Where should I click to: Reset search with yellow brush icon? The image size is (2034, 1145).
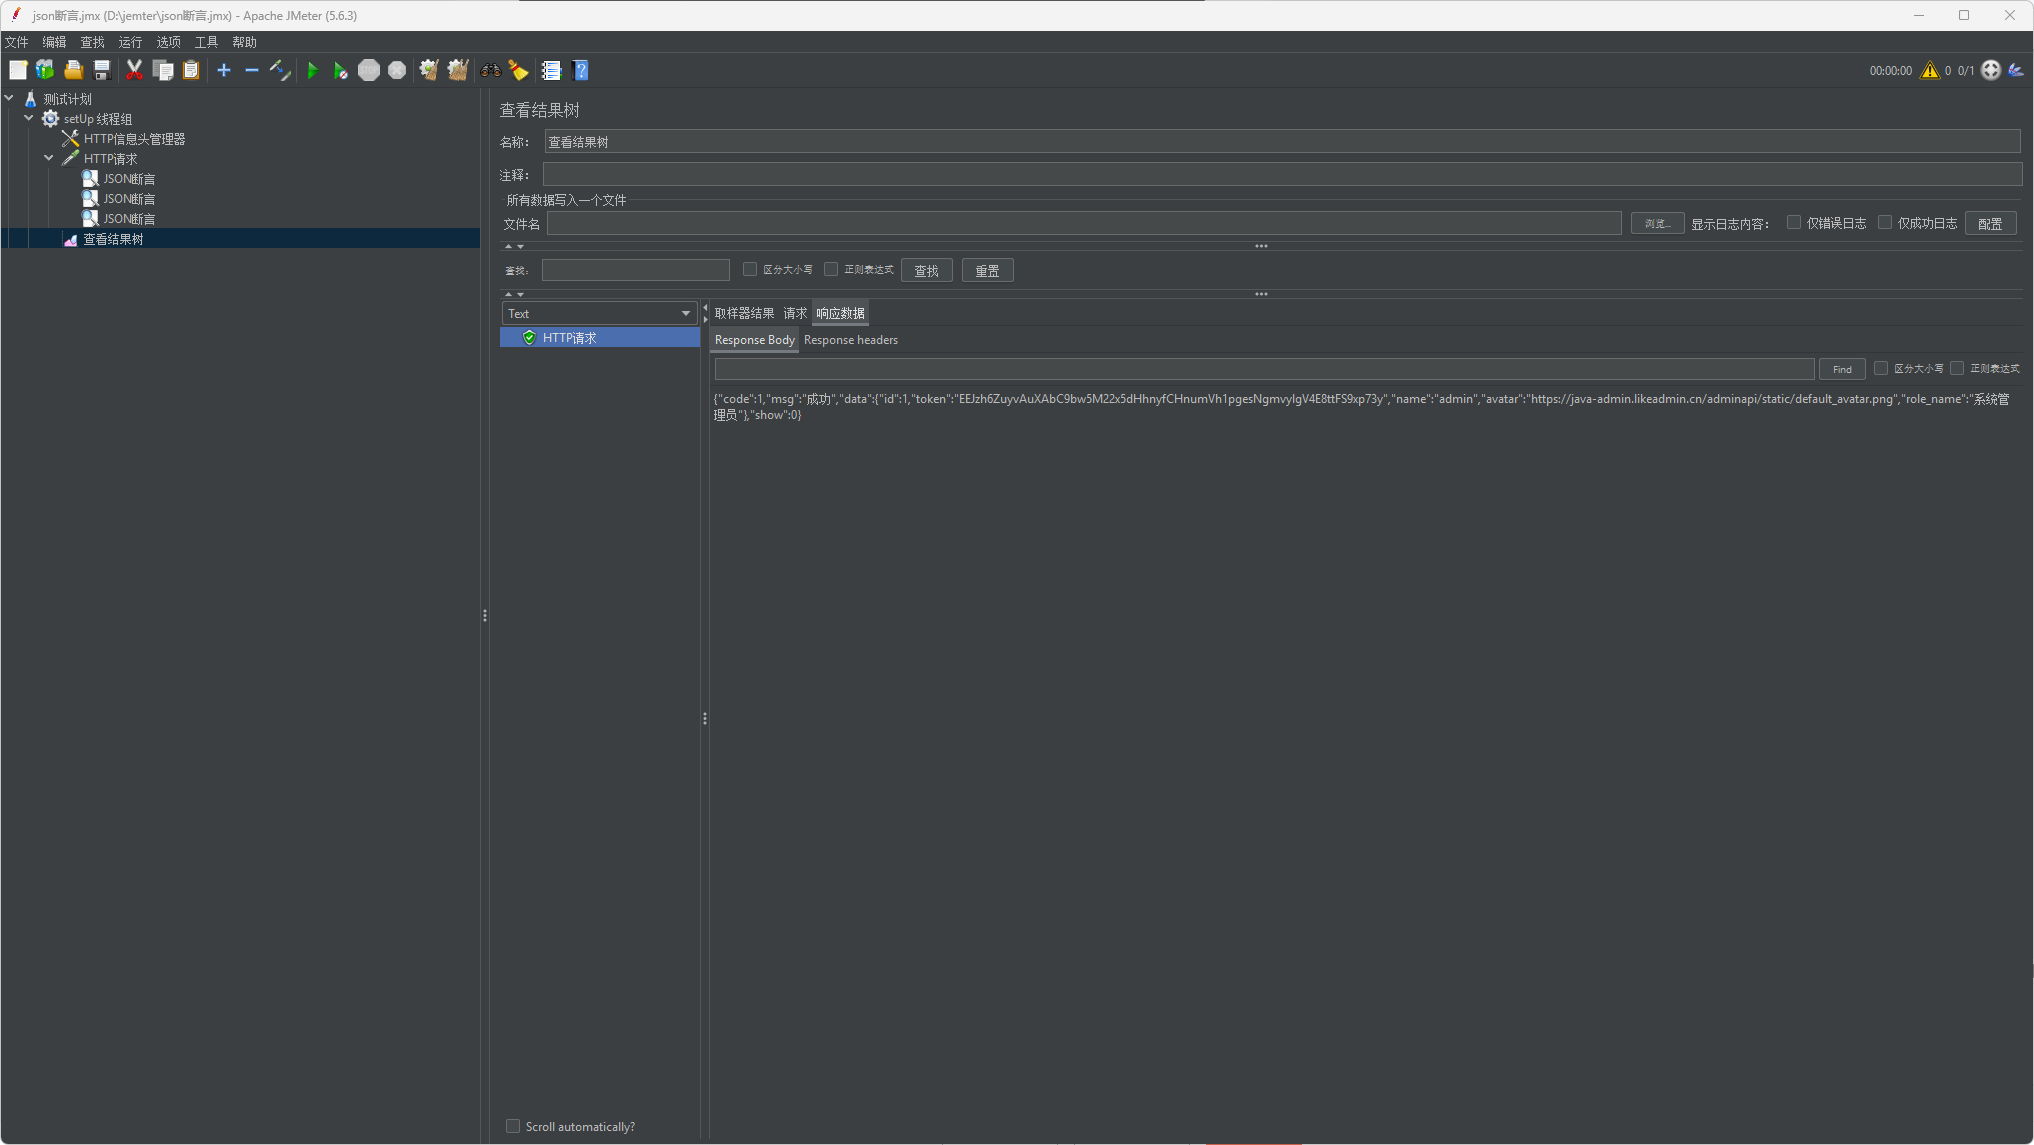click(x=518, y=70)
